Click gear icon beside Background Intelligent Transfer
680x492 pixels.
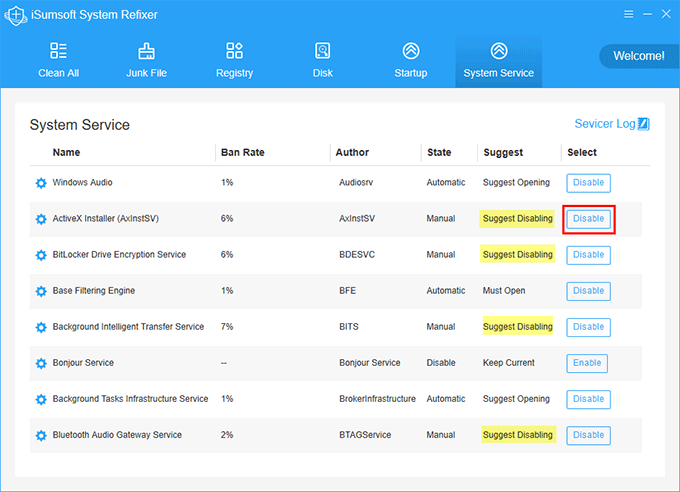tap(41, 327)
